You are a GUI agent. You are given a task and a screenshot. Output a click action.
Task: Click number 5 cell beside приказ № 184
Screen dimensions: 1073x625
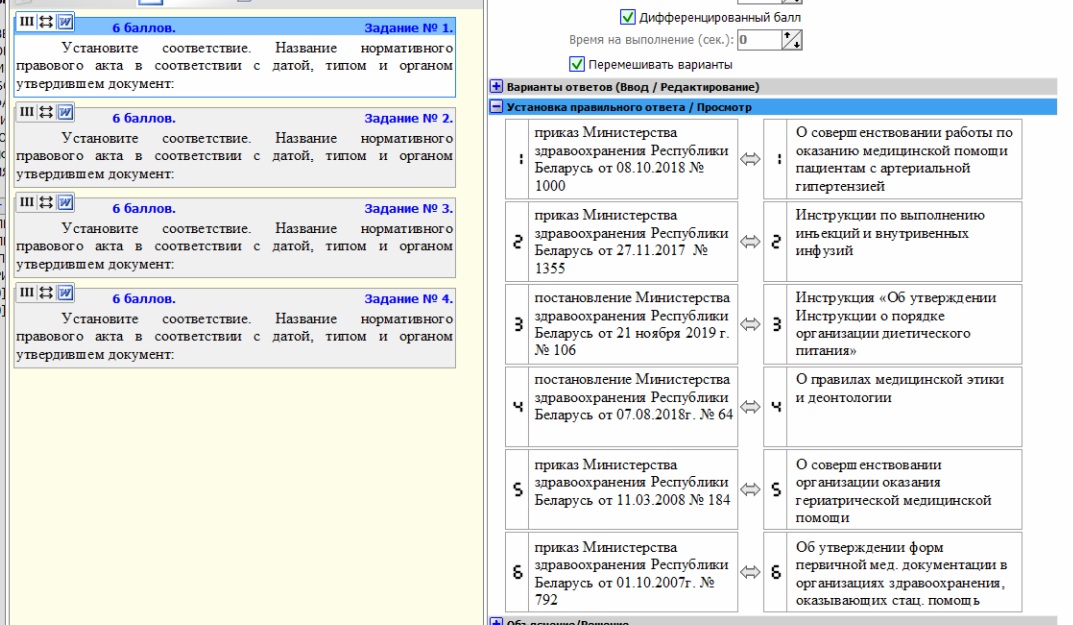click(x=517, y=489)
